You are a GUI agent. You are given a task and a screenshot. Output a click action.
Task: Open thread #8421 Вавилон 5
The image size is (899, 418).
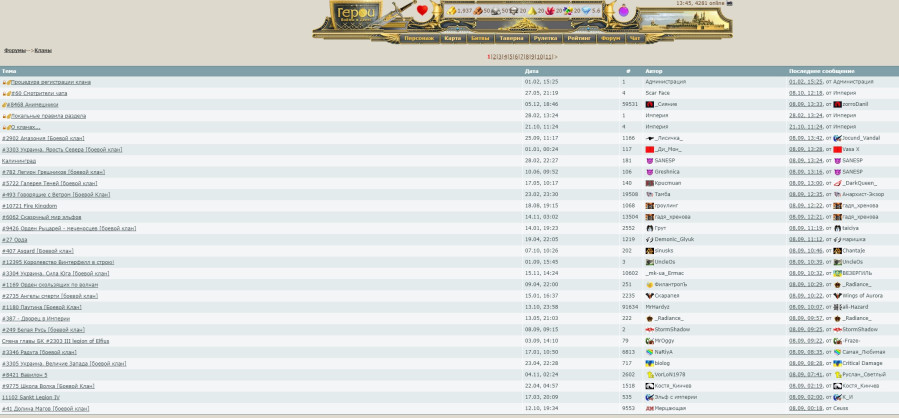click(x=25, y=375)
